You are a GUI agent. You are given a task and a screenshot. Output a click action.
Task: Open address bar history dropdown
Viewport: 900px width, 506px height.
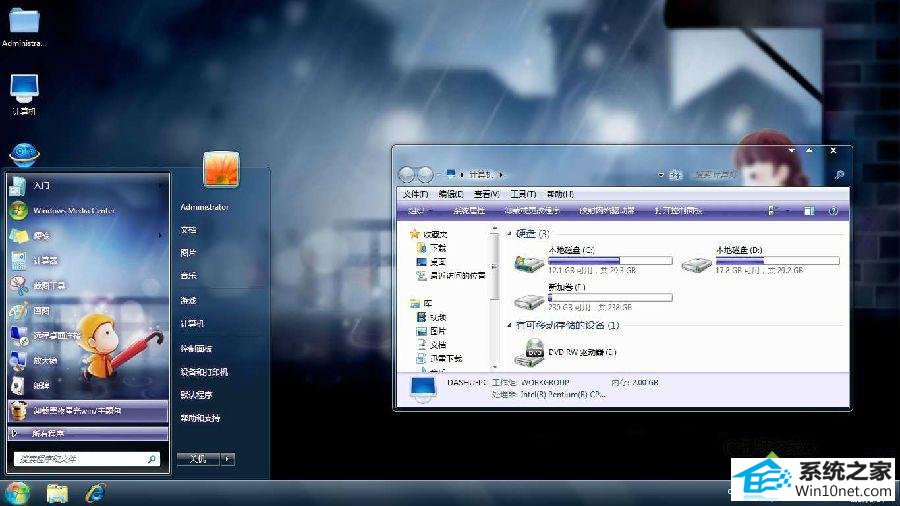click(x=661, y=174)
